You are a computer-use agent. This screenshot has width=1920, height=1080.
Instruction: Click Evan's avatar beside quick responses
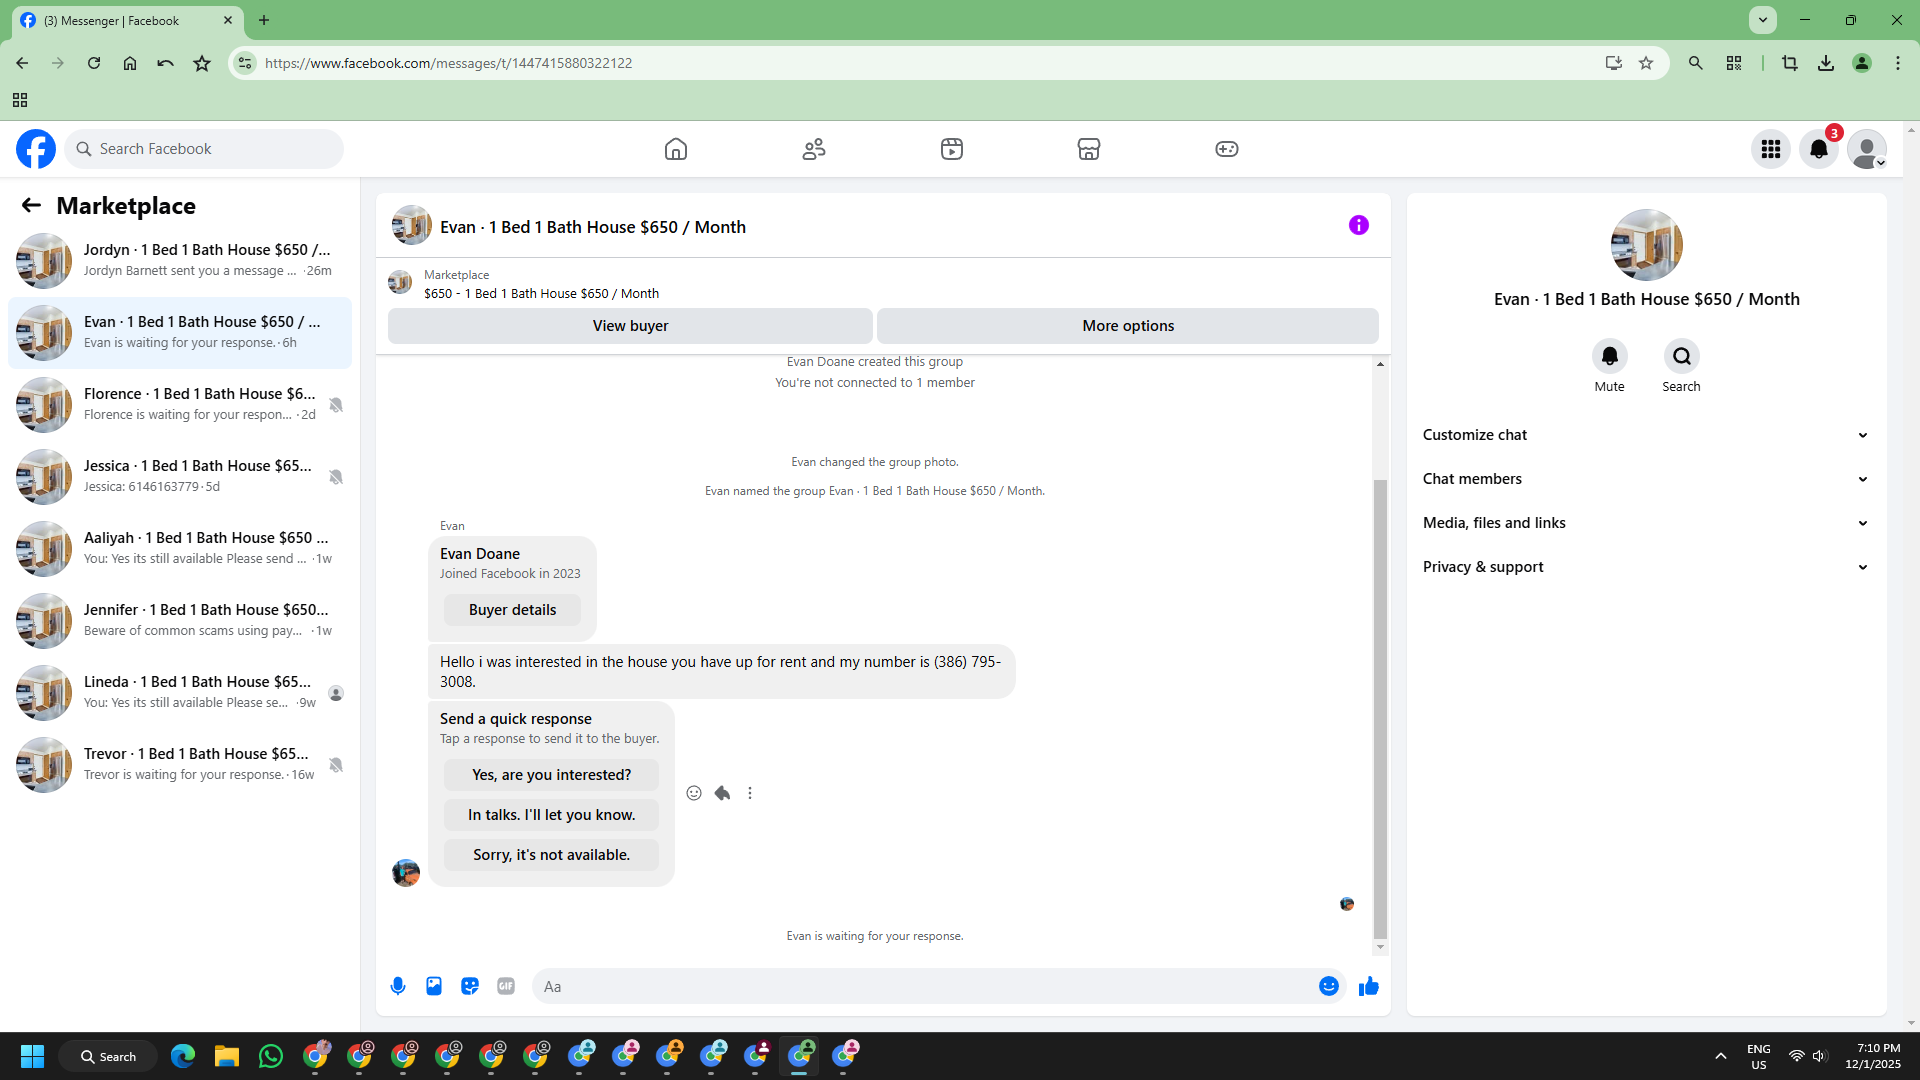click(406, 873)
